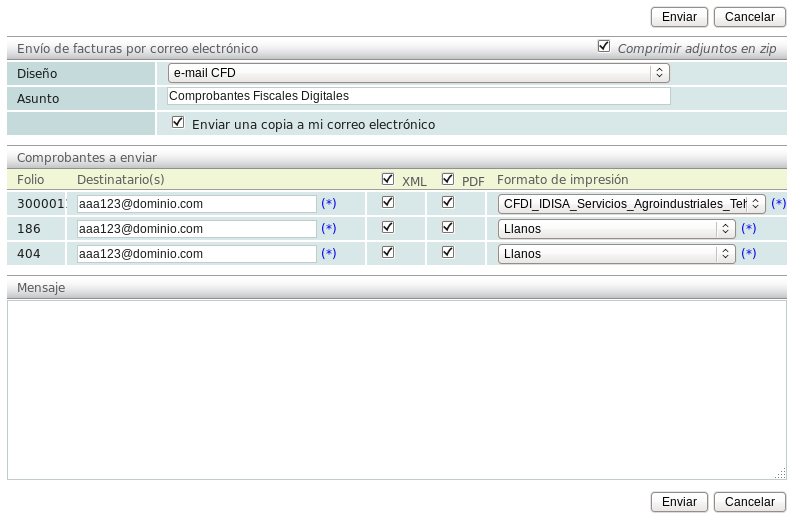Viewport: 796px width, 521px height.
Task: Expand Llanos format dropdown for folio 186
Action: pyautogui.click(x=617, y=229)
